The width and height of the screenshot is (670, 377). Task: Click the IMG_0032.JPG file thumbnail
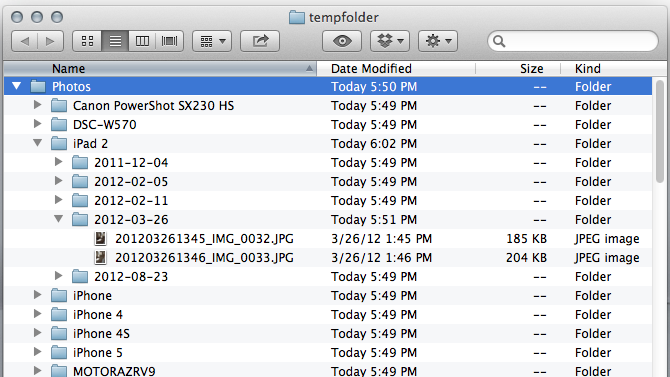(x=100, y=239)
